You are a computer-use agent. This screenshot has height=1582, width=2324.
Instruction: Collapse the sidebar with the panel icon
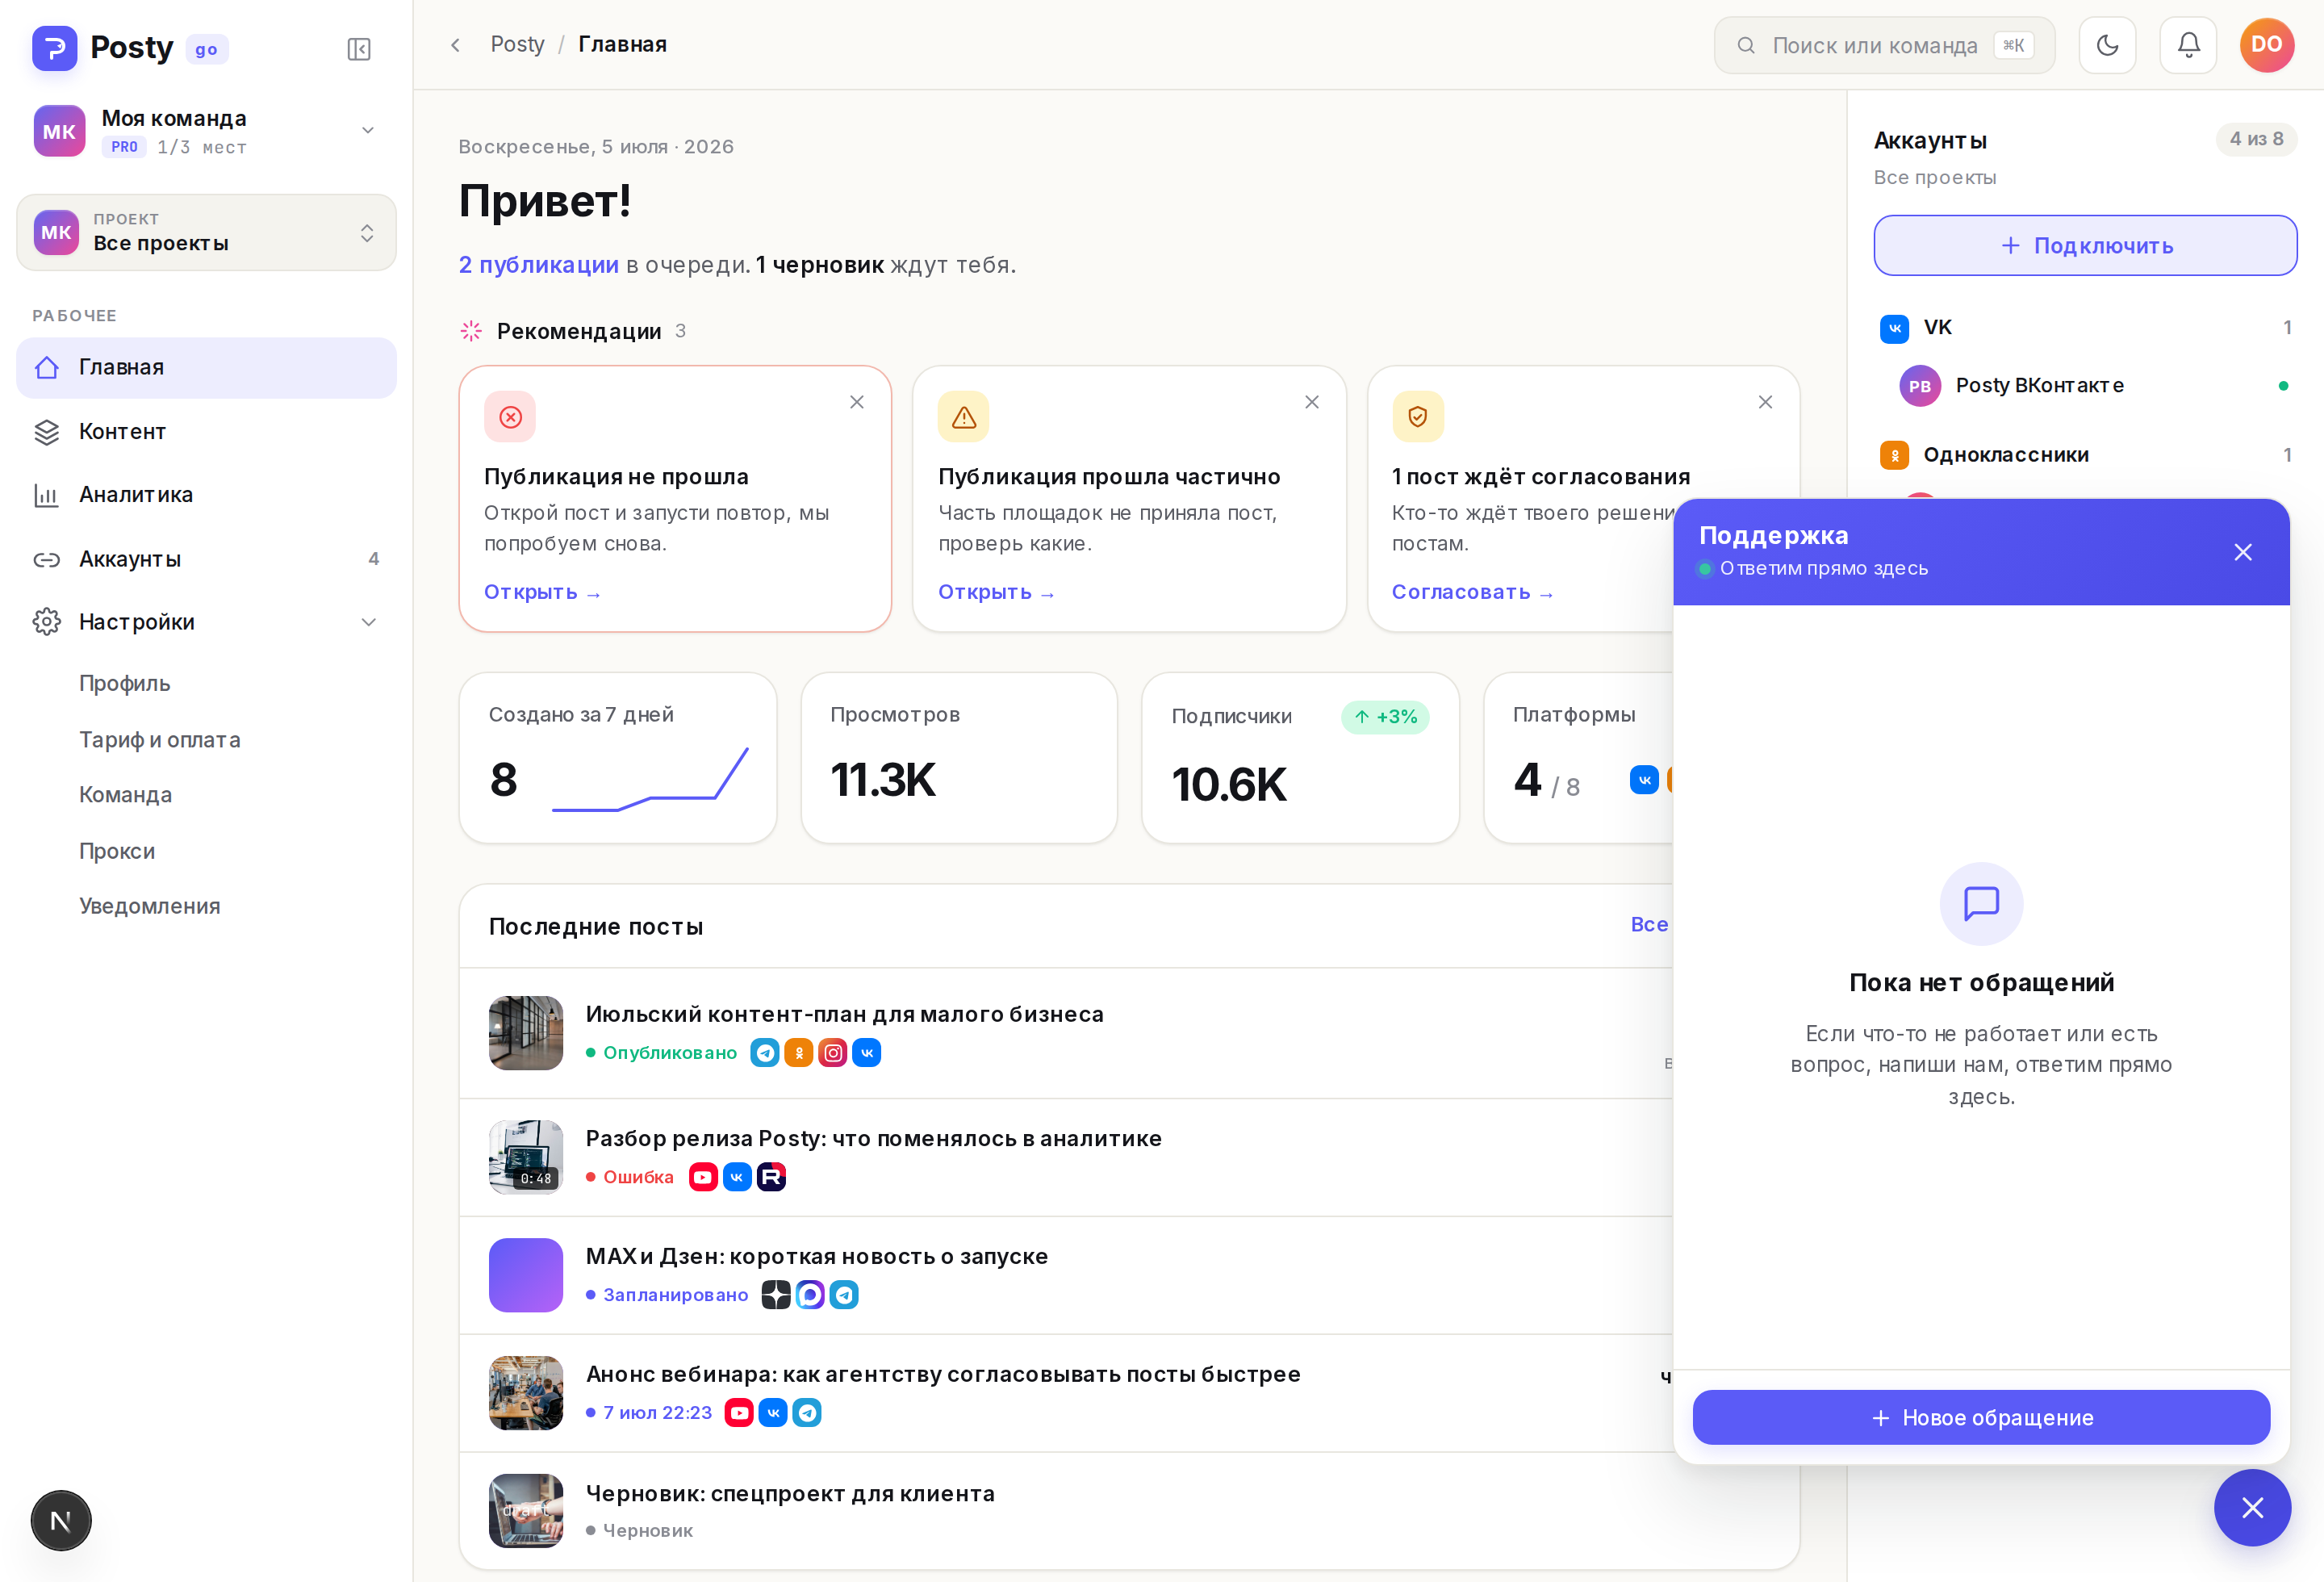click(x=359, y=49)
